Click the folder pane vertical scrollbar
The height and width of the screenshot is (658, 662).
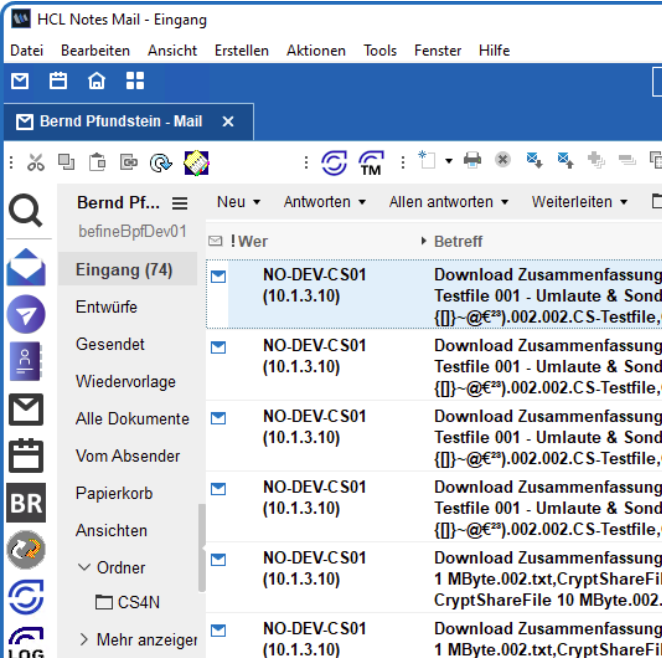pyautogui.click(x=202, y=548)
